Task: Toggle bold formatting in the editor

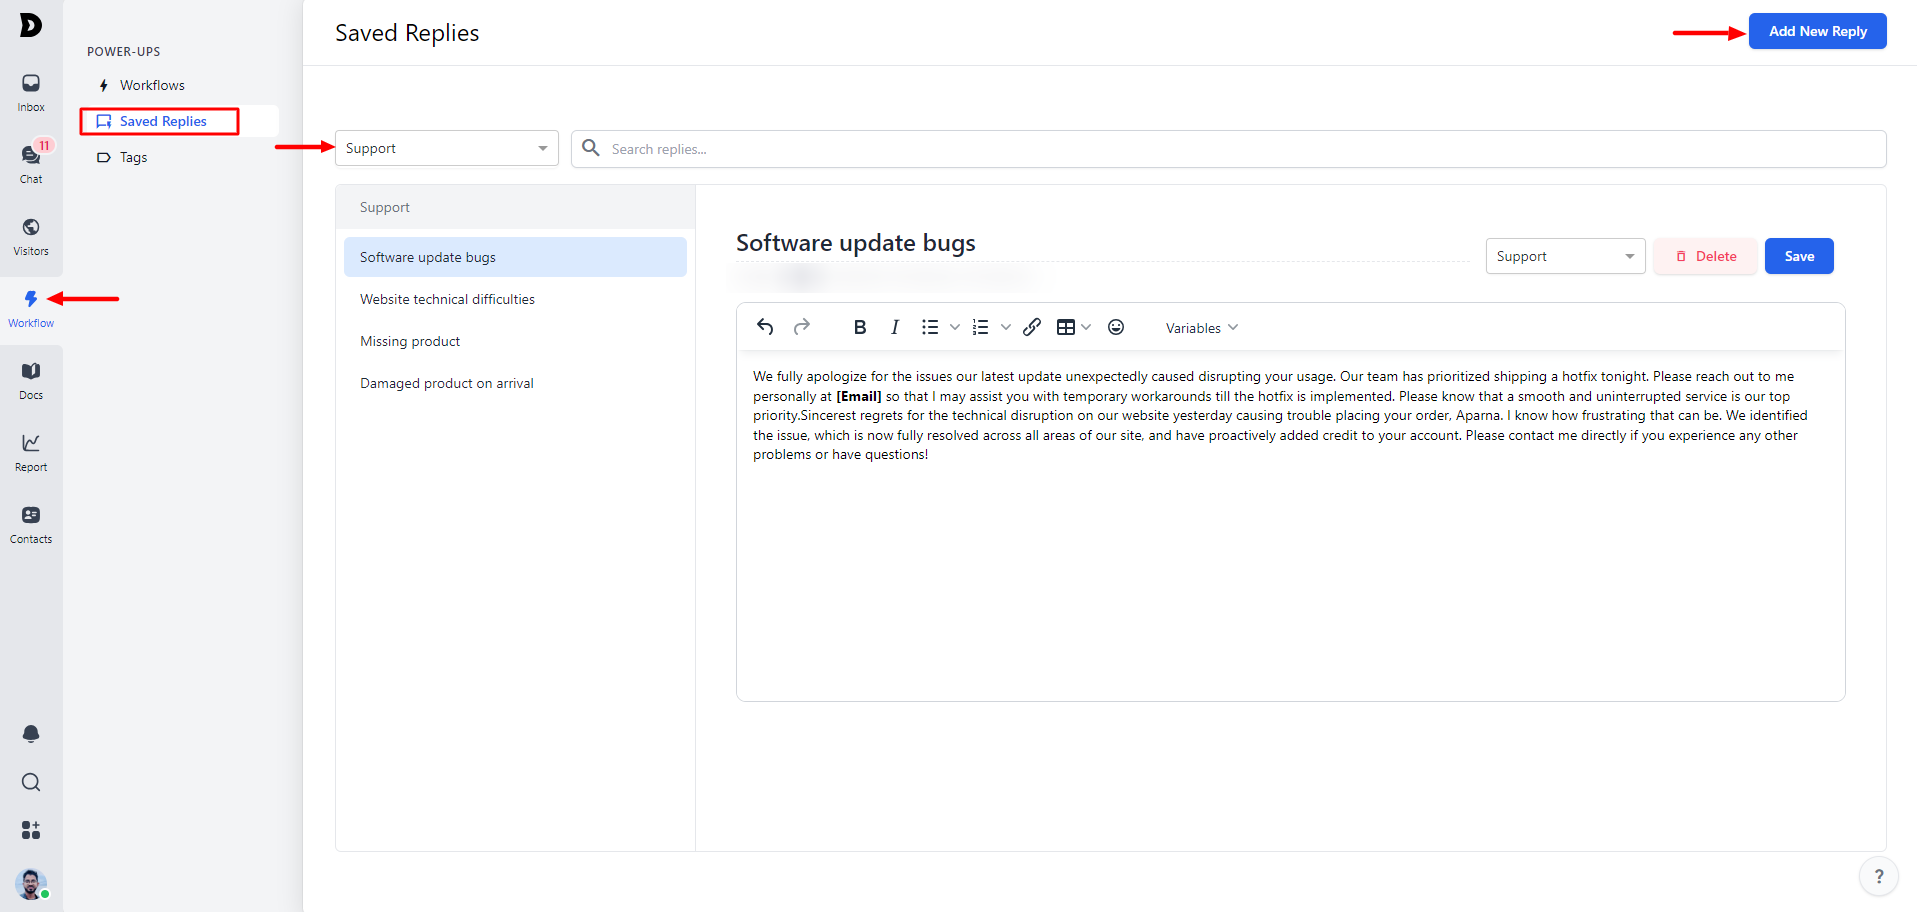Action: [859, 327]
